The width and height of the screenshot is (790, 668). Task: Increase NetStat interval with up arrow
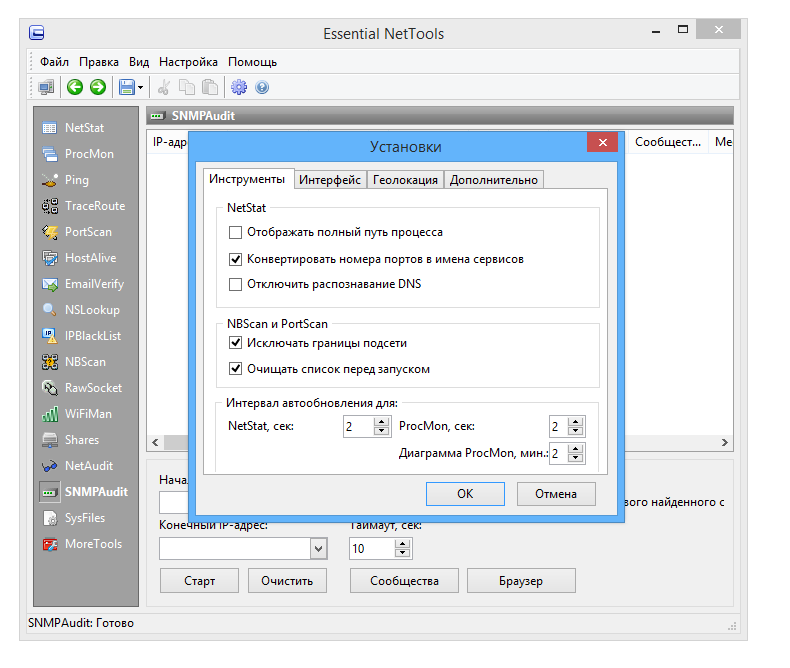point(382,422)
